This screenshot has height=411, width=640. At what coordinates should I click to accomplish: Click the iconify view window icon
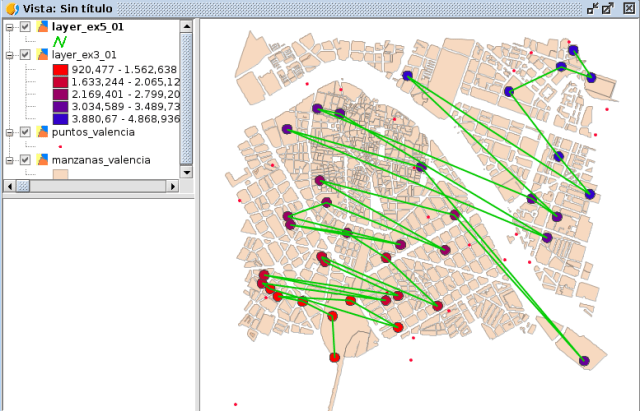(592, 8)
